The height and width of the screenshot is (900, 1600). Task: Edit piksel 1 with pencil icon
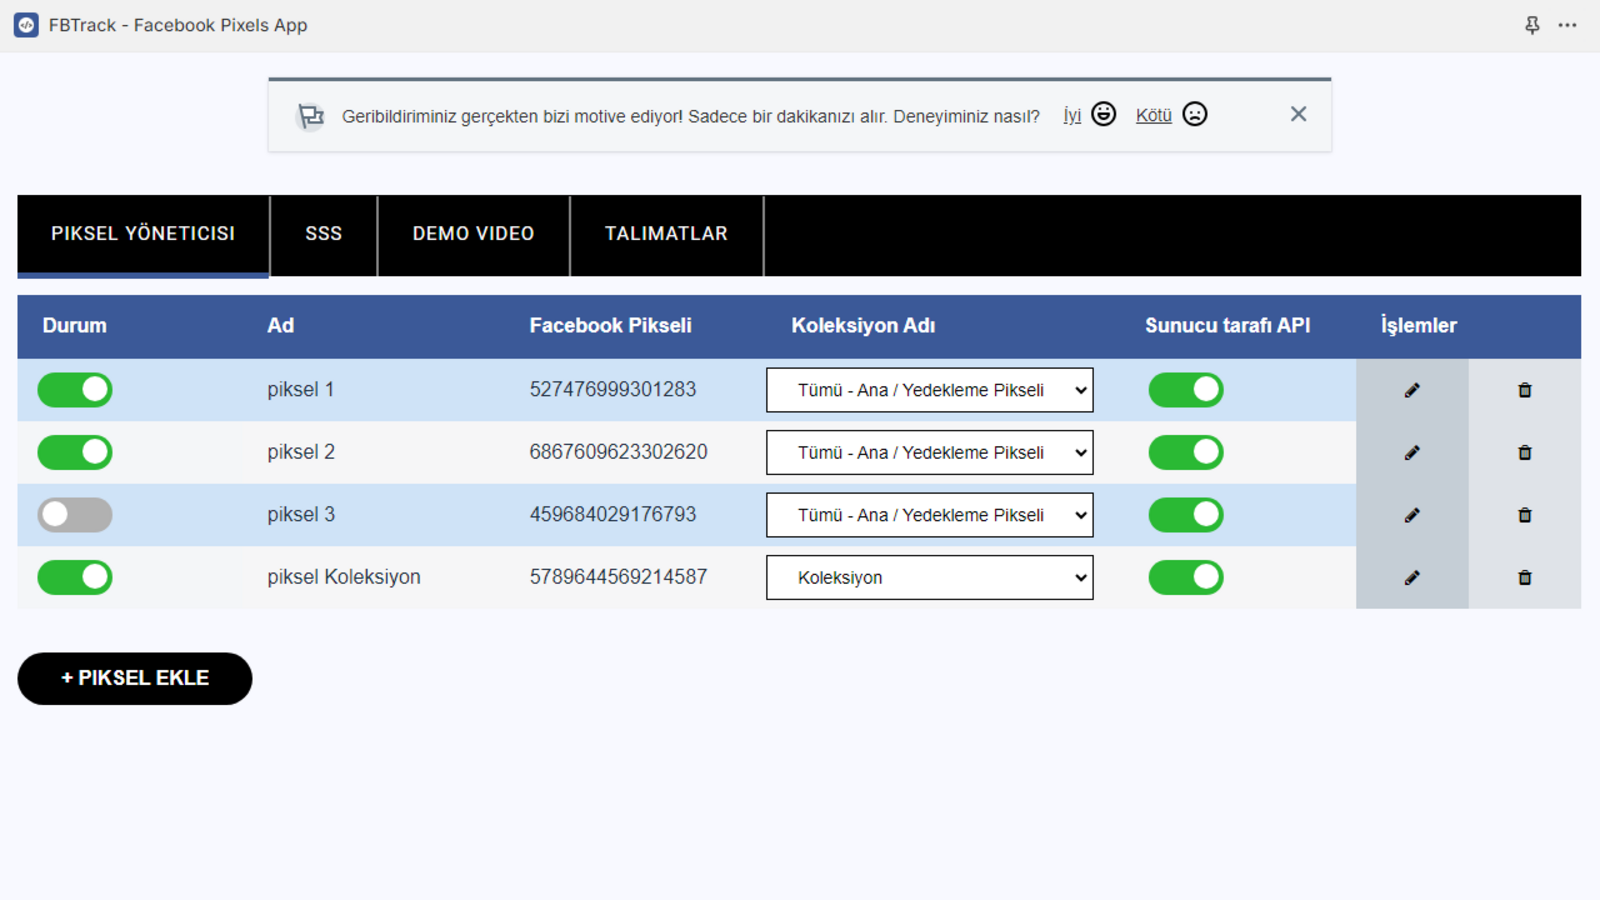click(1412, 390)
